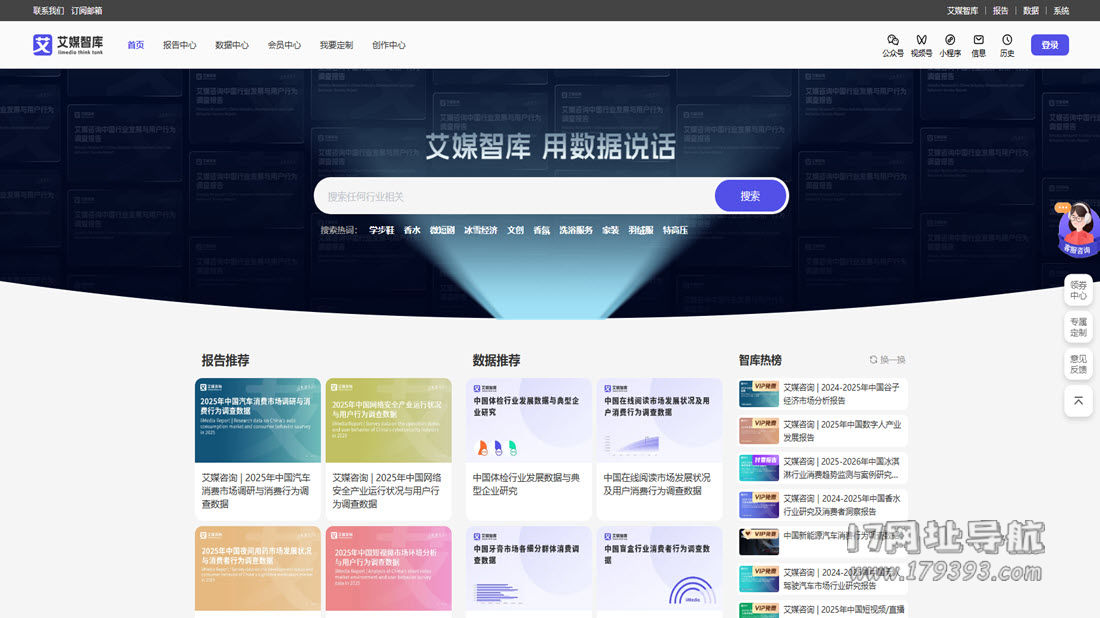
Task: Open the 报告中心 menu item
Action: point(180,45)
